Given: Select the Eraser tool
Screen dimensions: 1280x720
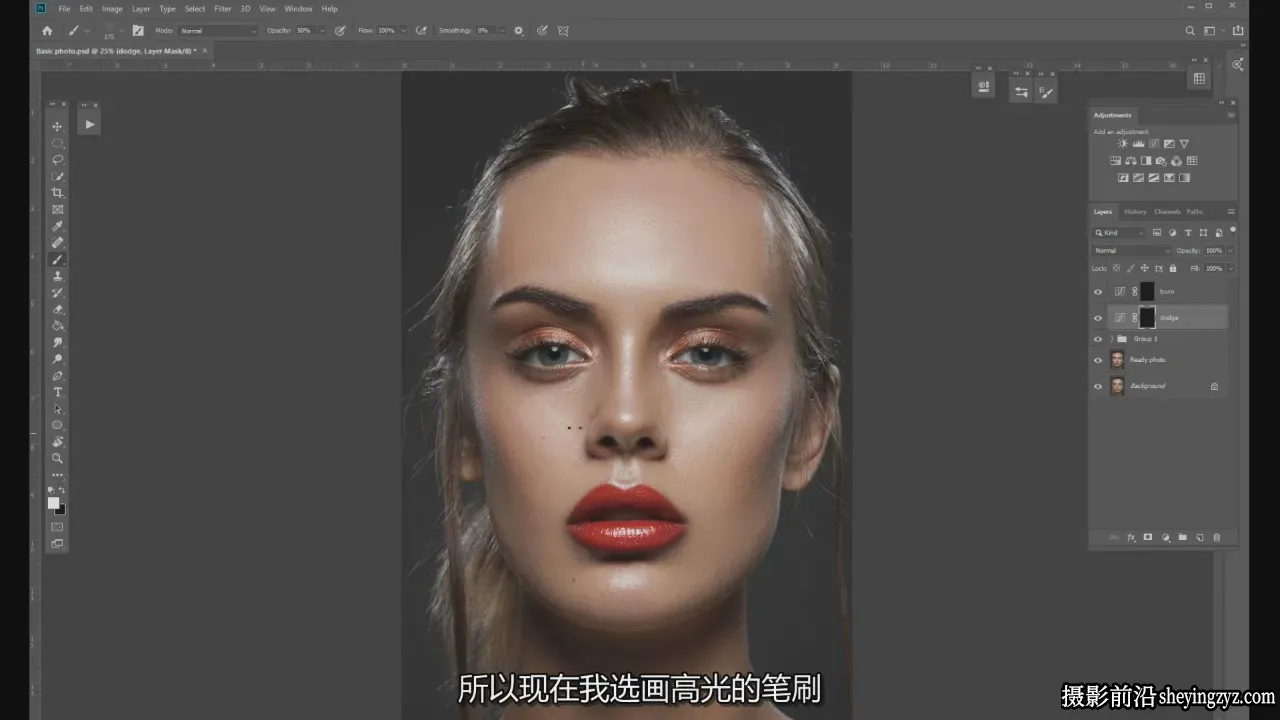Looking at the screenshot, I should click(57, 309).
